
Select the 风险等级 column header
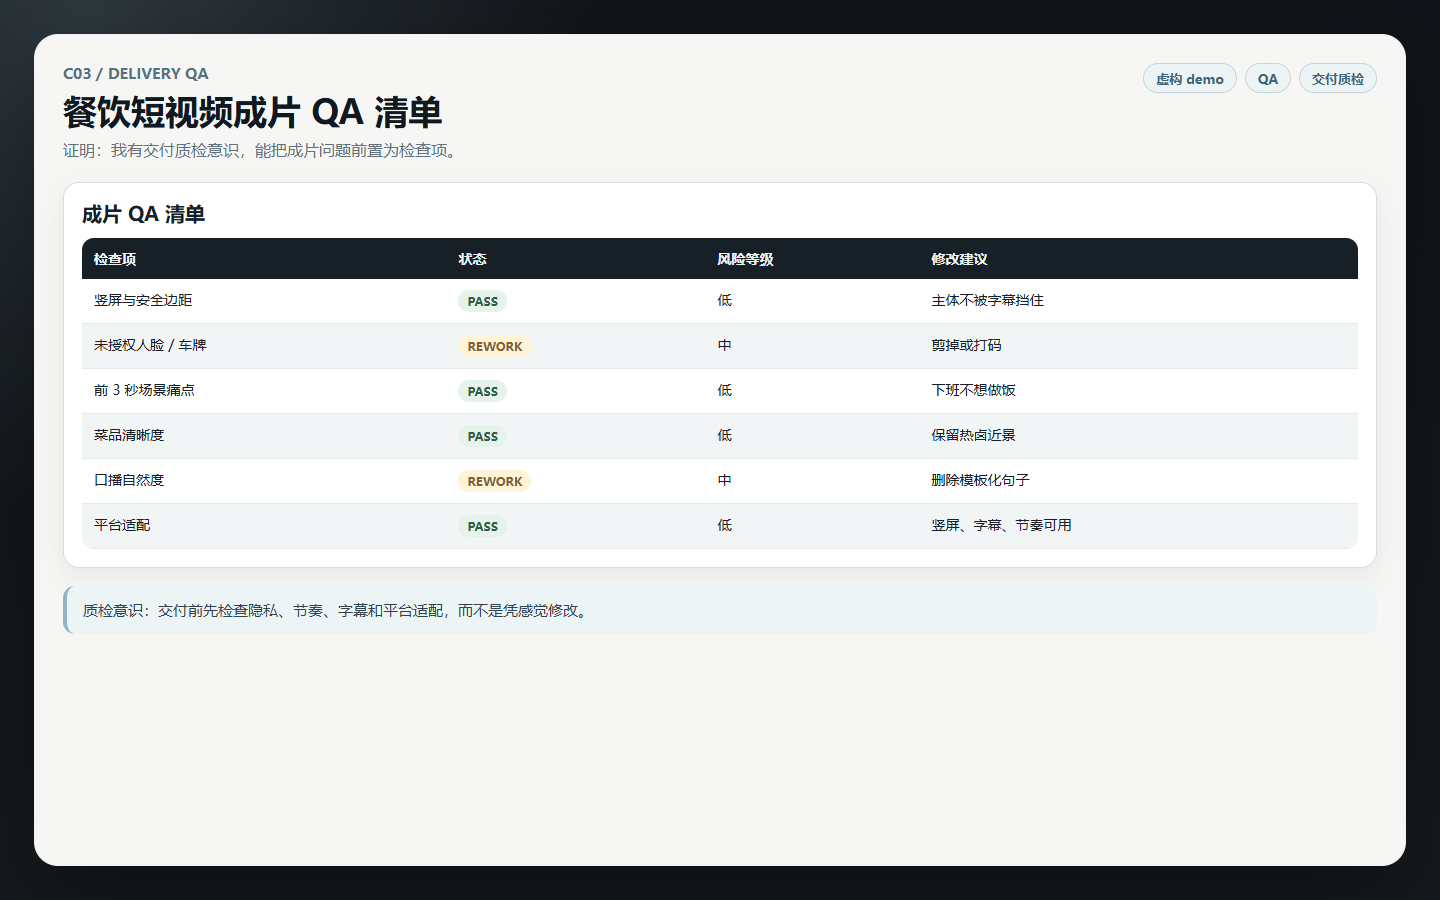click(745, 259)
